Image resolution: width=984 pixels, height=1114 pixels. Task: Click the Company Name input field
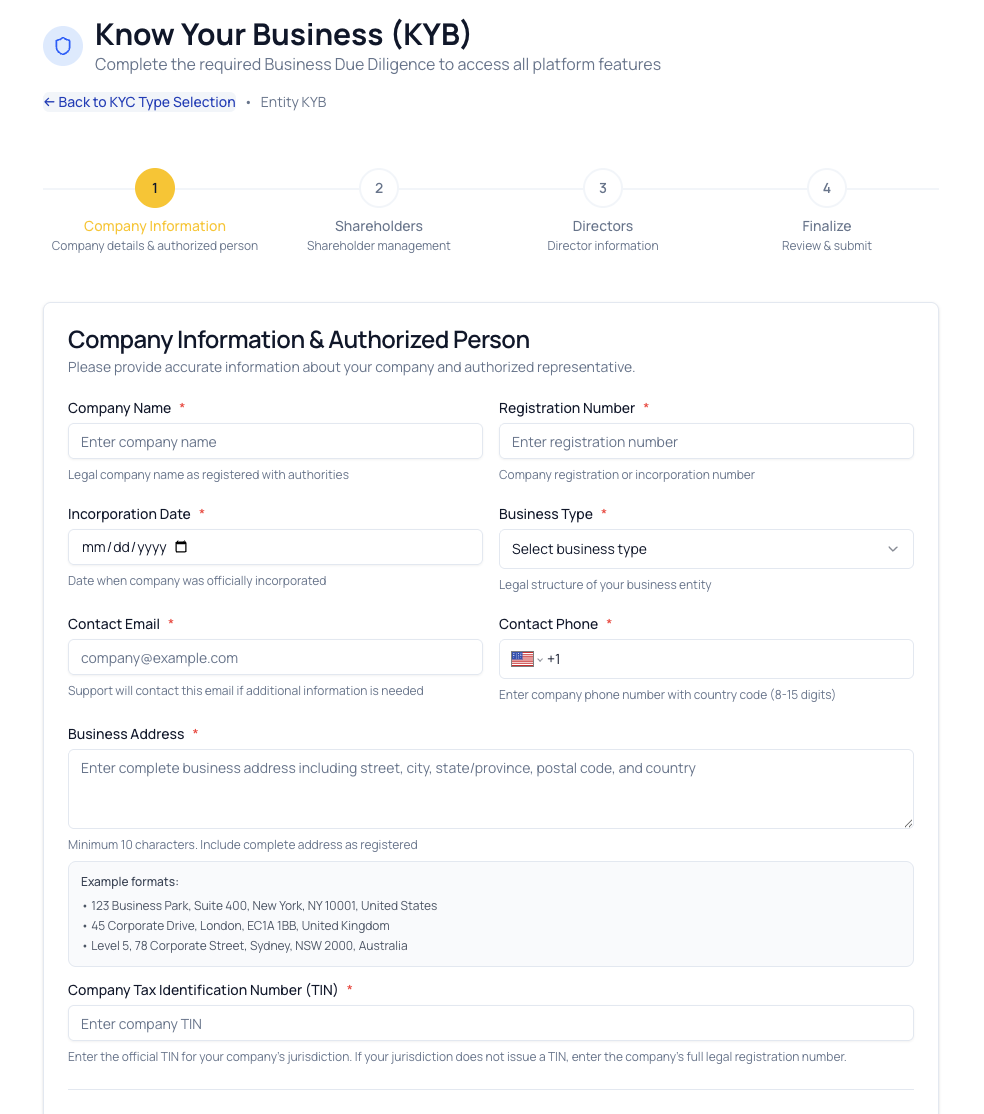tap(275, 441)
